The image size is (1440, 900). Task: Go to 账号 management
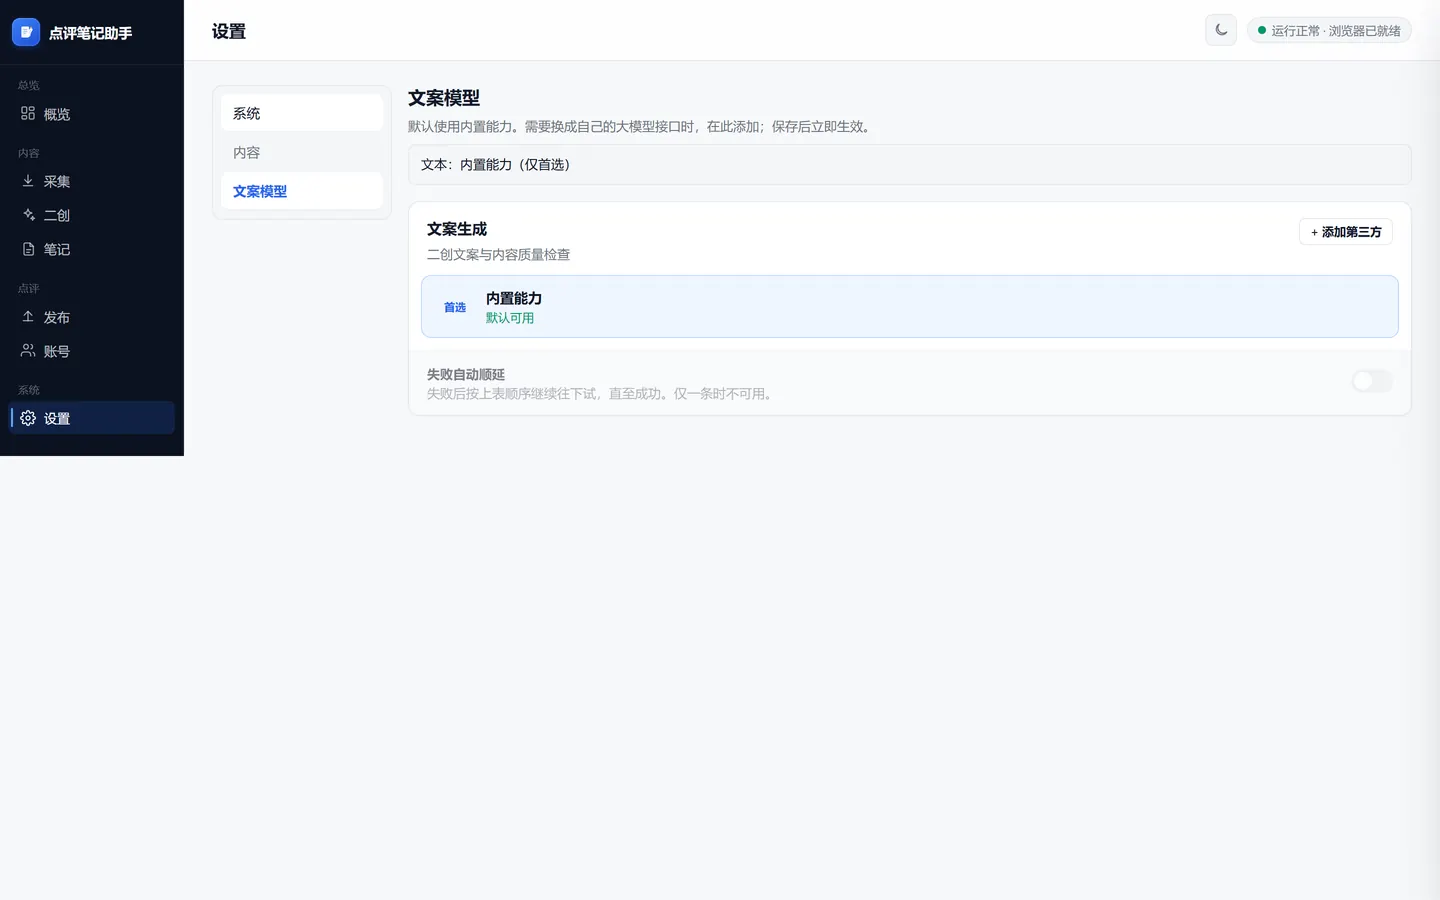pyautogui.click(x=92, y=351)
